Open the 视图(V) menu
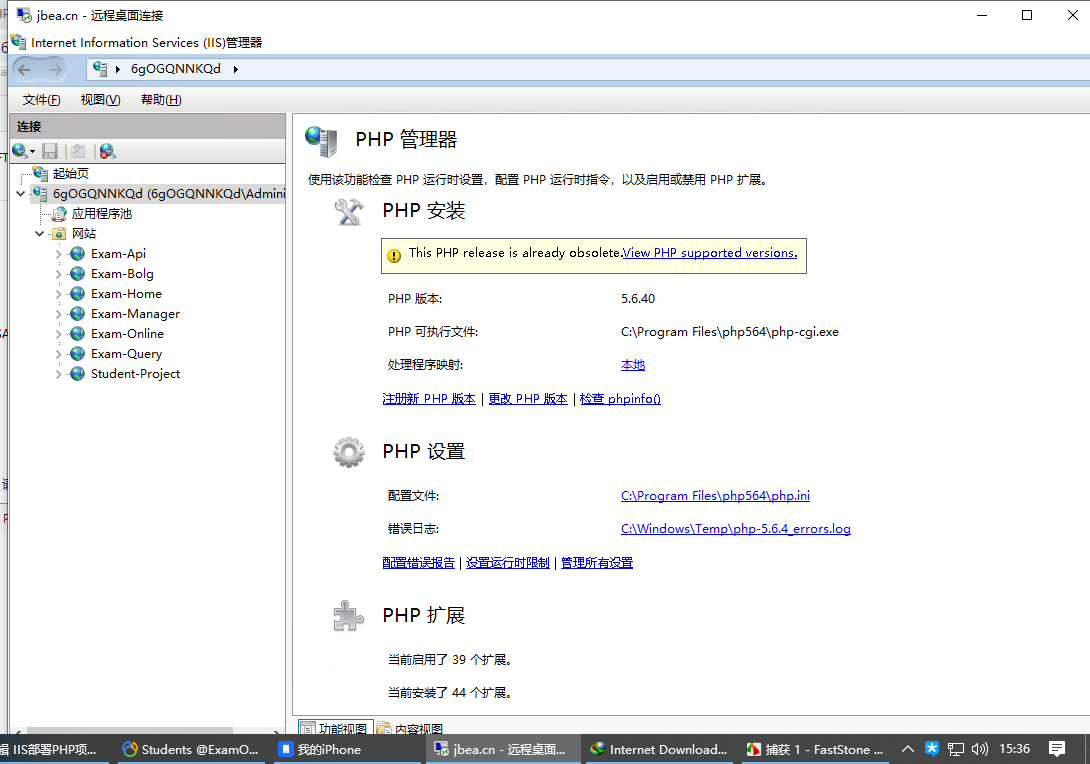 coord(101,99)
